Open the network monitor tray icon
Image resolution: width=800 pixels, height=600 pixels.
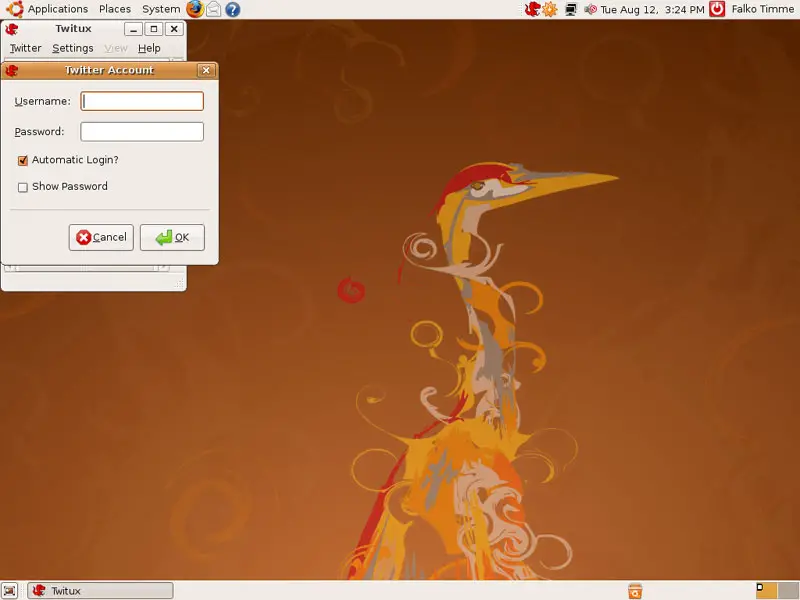pos(571,9)
